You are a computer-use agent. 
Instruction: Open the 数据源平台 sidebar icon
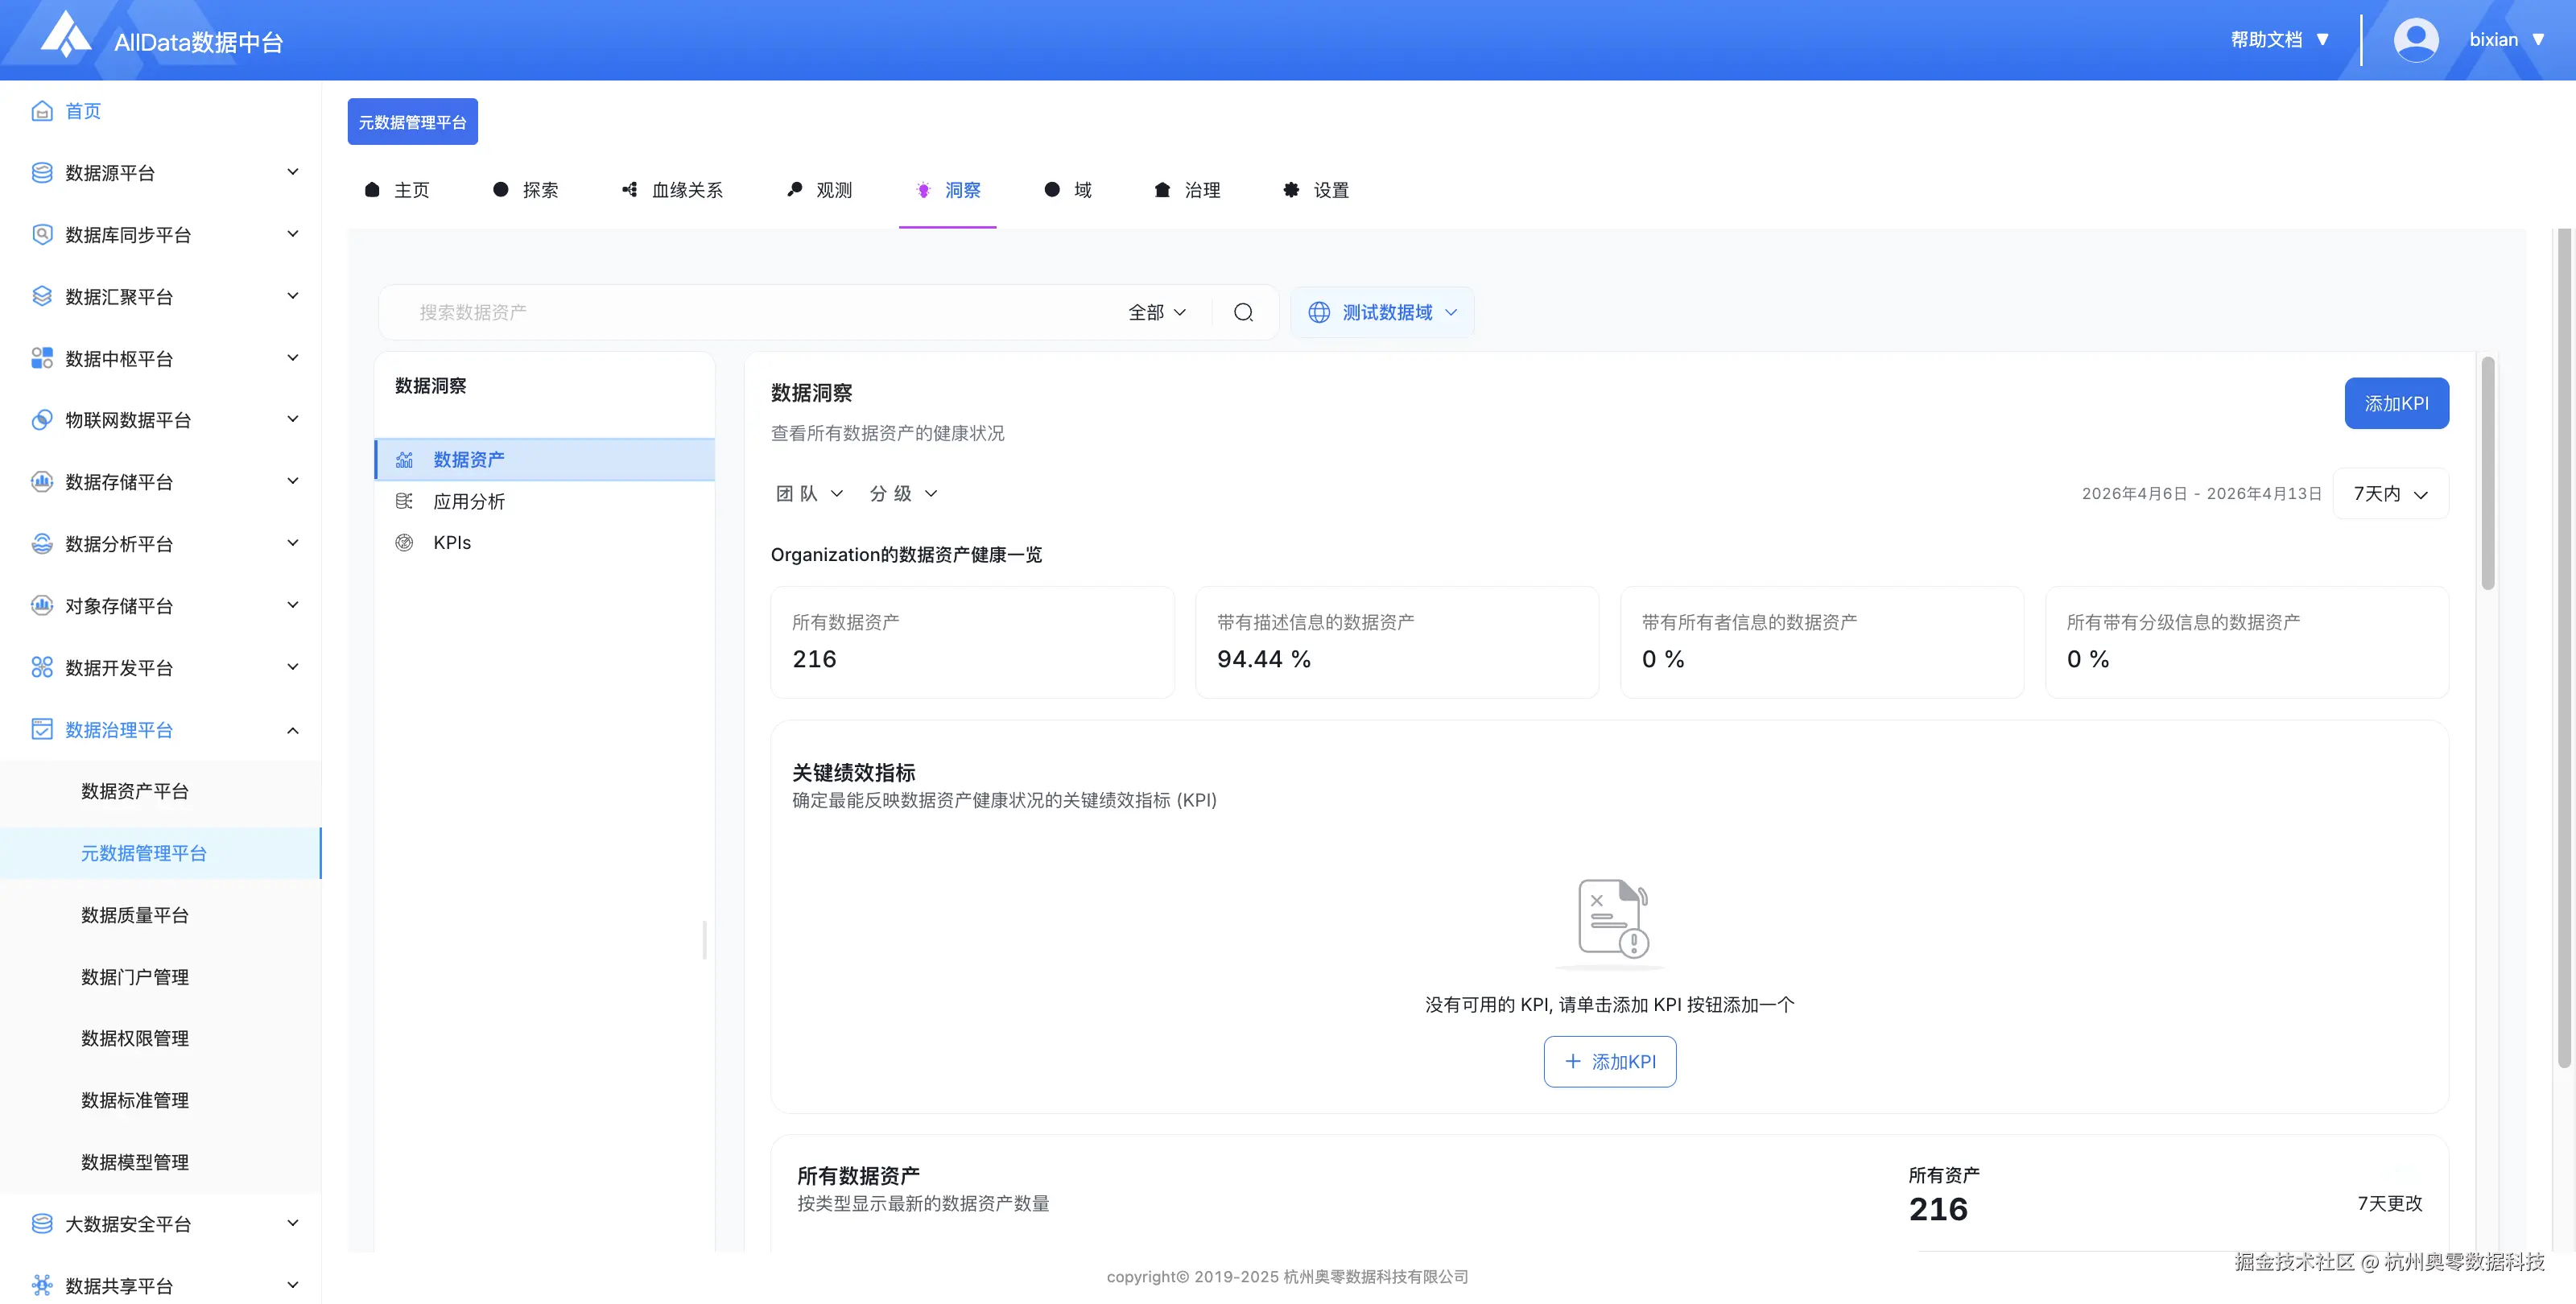[x=41, y=172]
